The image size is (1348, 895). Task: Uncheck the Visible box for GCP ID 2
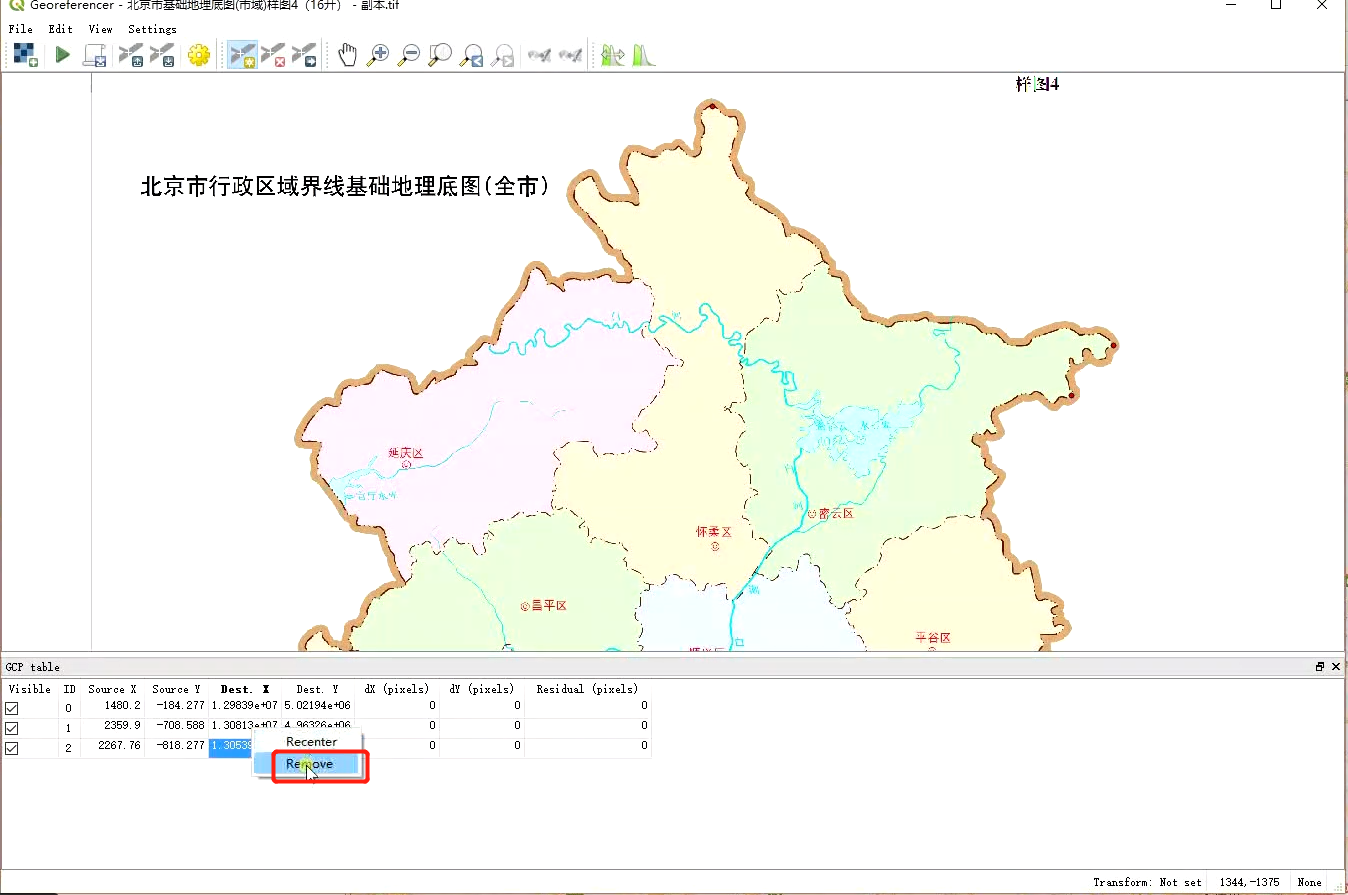[12, 747]
